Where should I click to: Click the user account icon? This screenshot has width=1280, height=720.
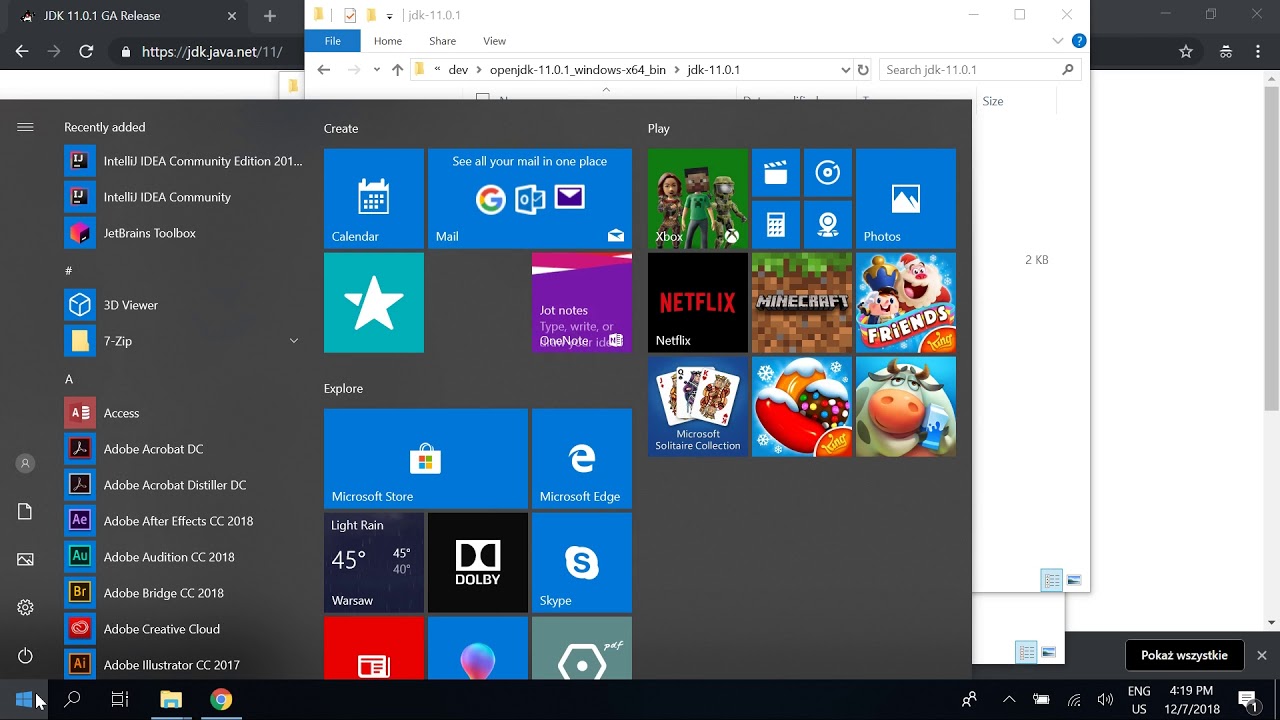(26, 464)
